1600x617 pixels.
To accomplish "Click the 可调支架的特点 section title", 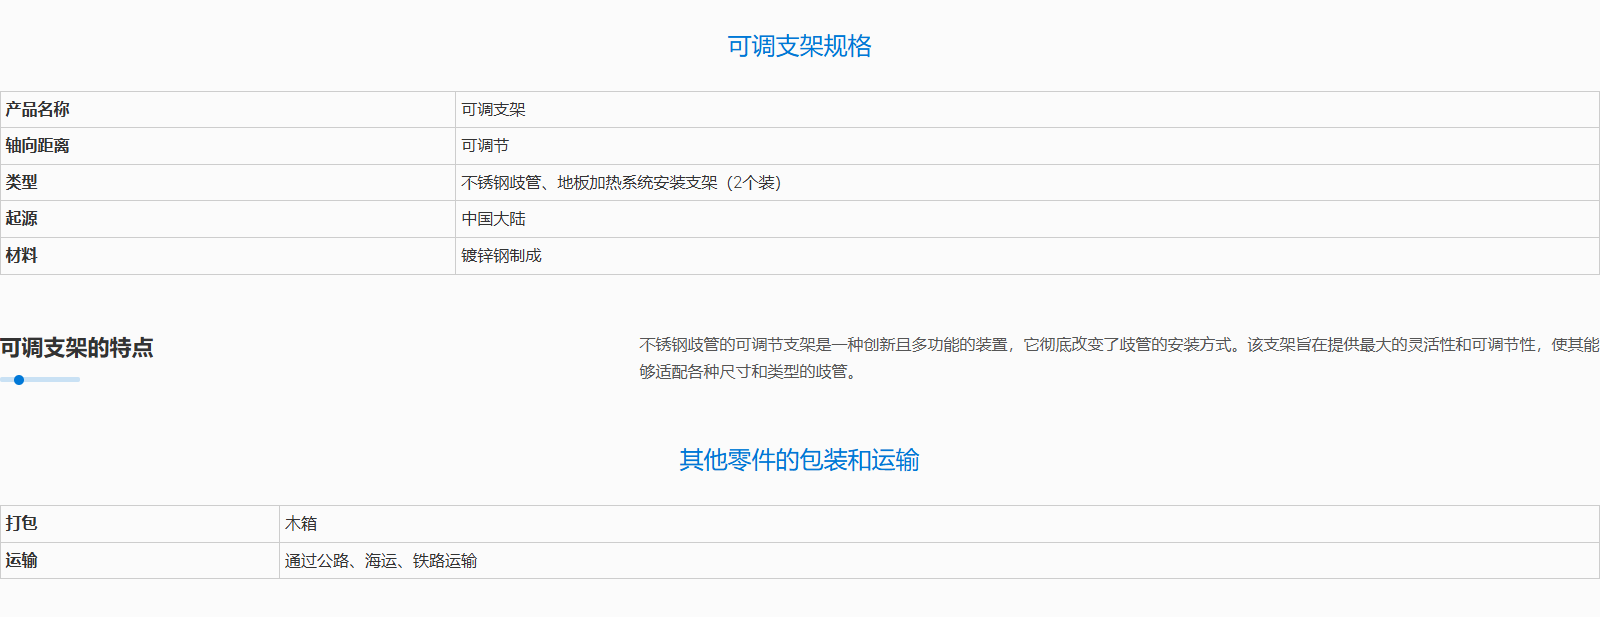I will click(x=77, y=348).
